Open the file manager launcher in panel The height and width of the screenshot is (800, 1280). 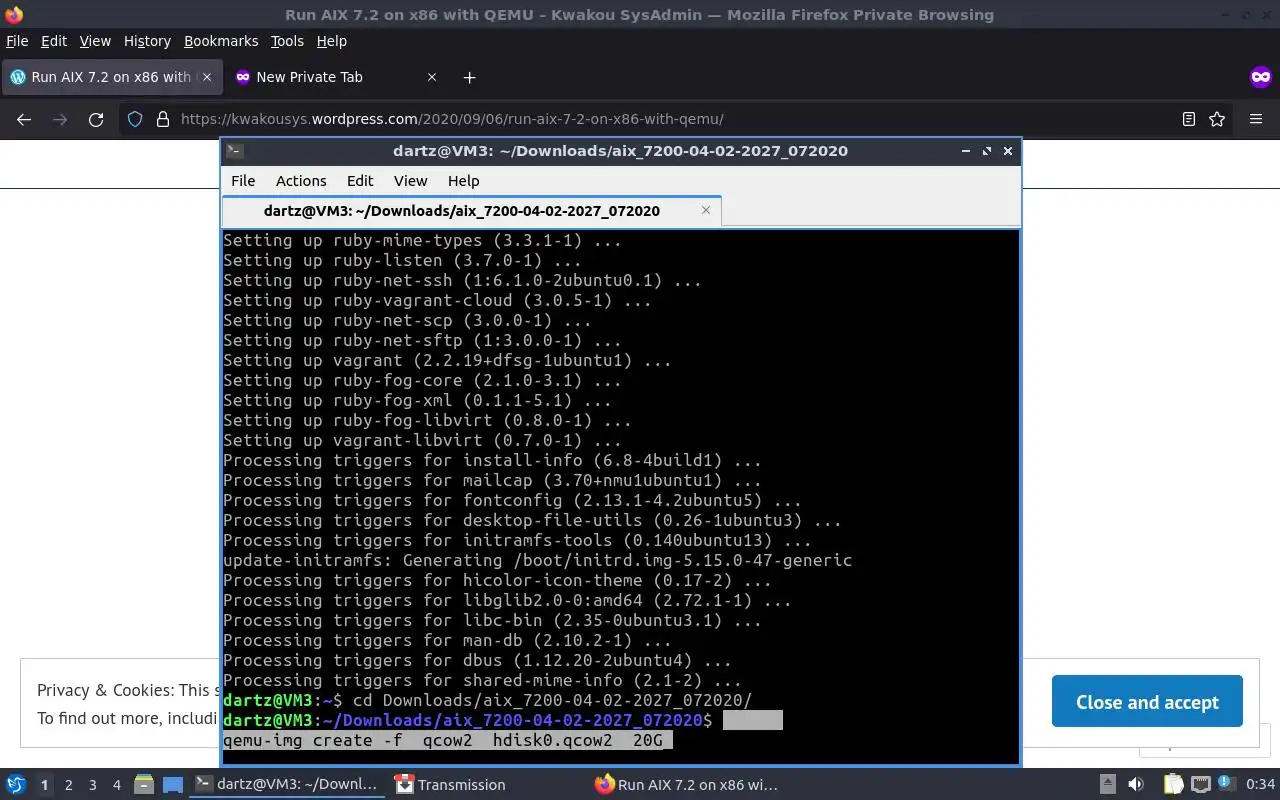(x=143, y=785)
